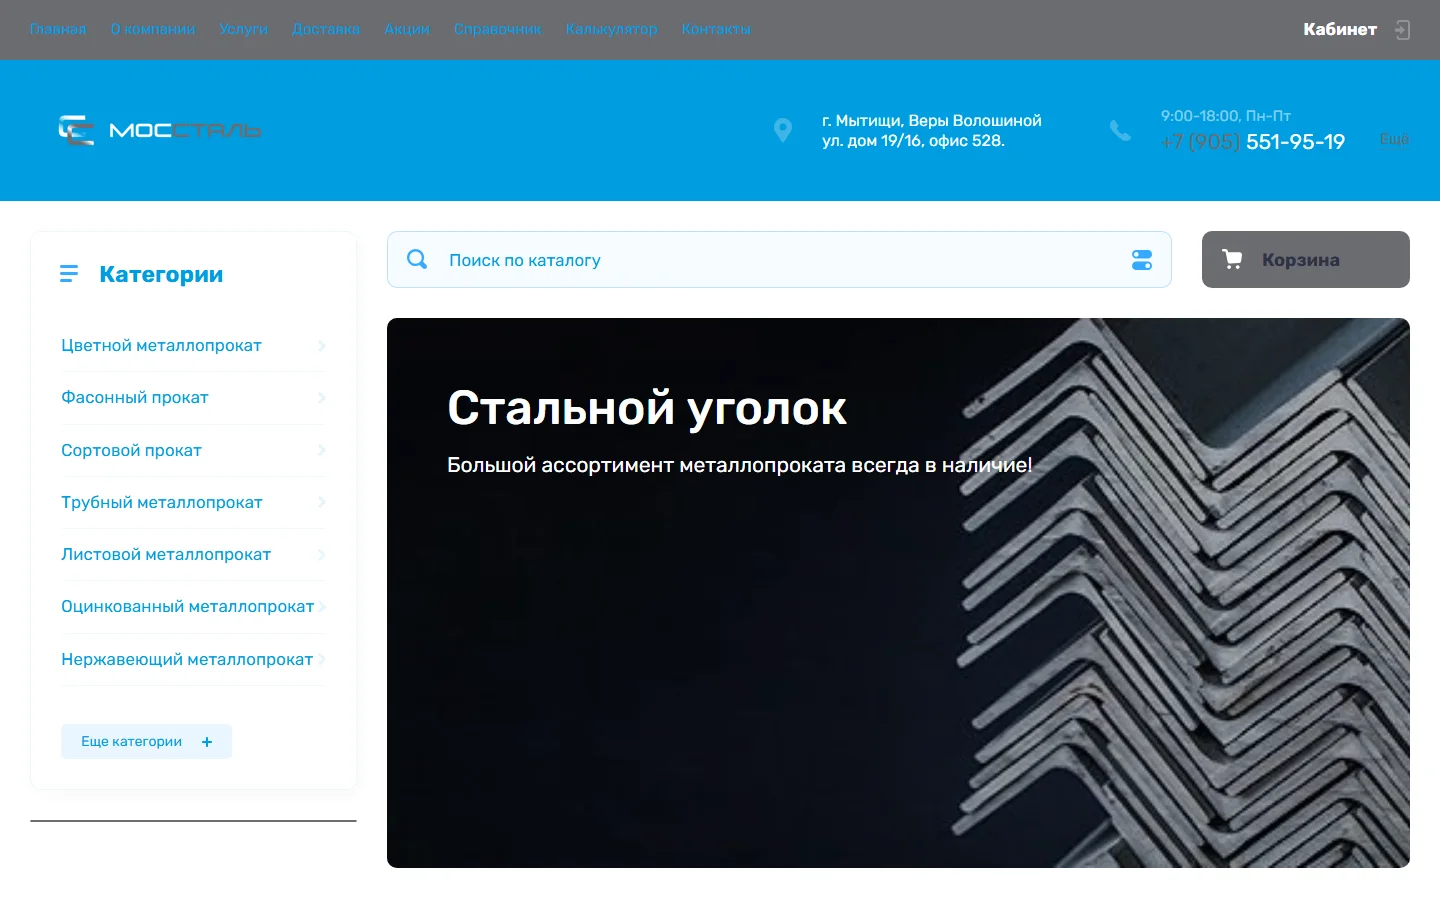Image resolution: width=1440 pixels, height=900 pixels.
Task: Show more phones via Ещё
Action: [1394, 139]
